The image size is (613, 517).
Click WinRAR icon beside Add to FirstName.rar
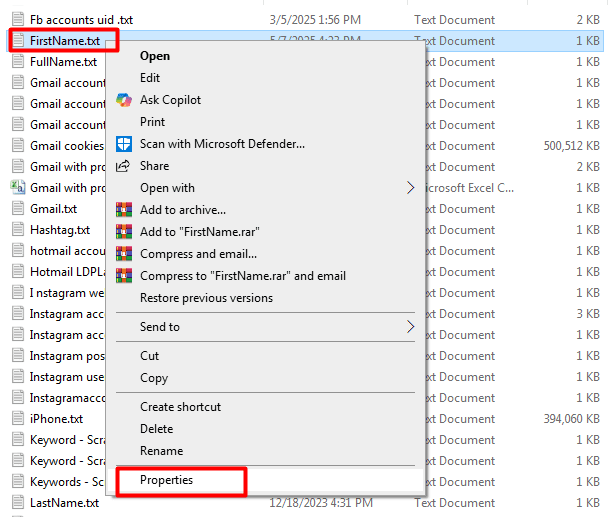click(x=124, y=232)
